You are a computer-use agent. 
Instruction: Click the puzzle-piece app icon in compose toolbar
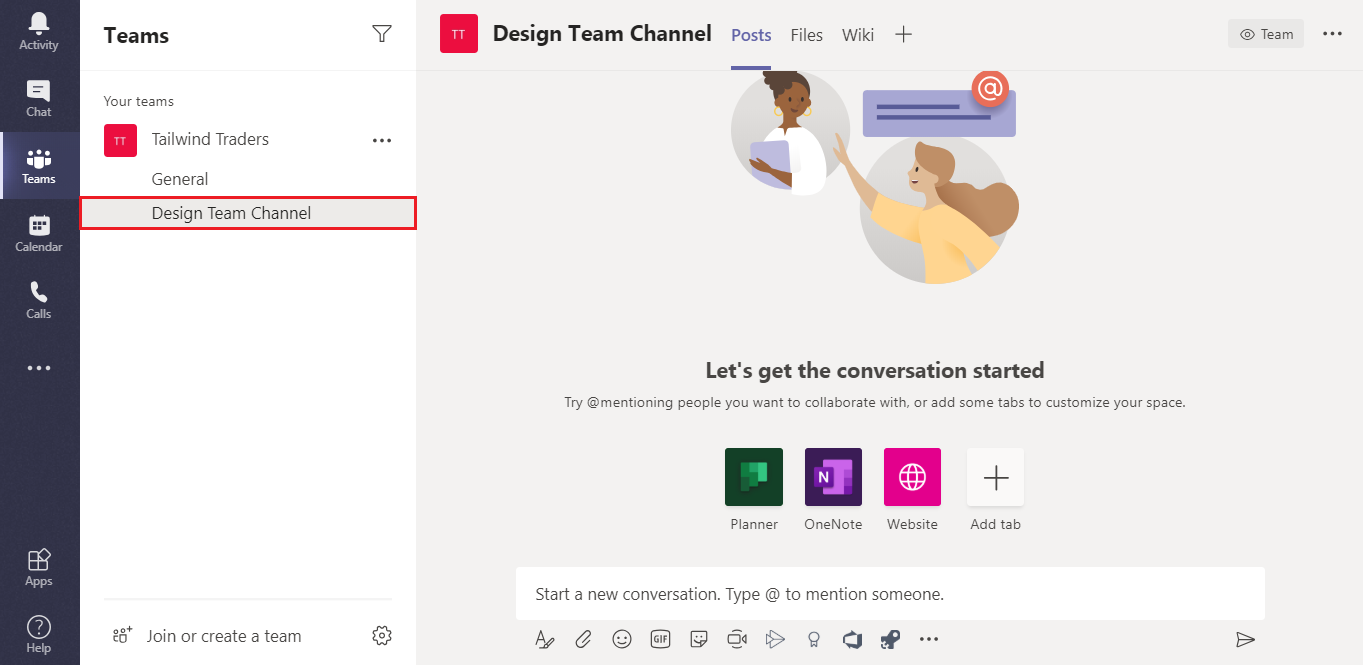(x=890, y=639)
